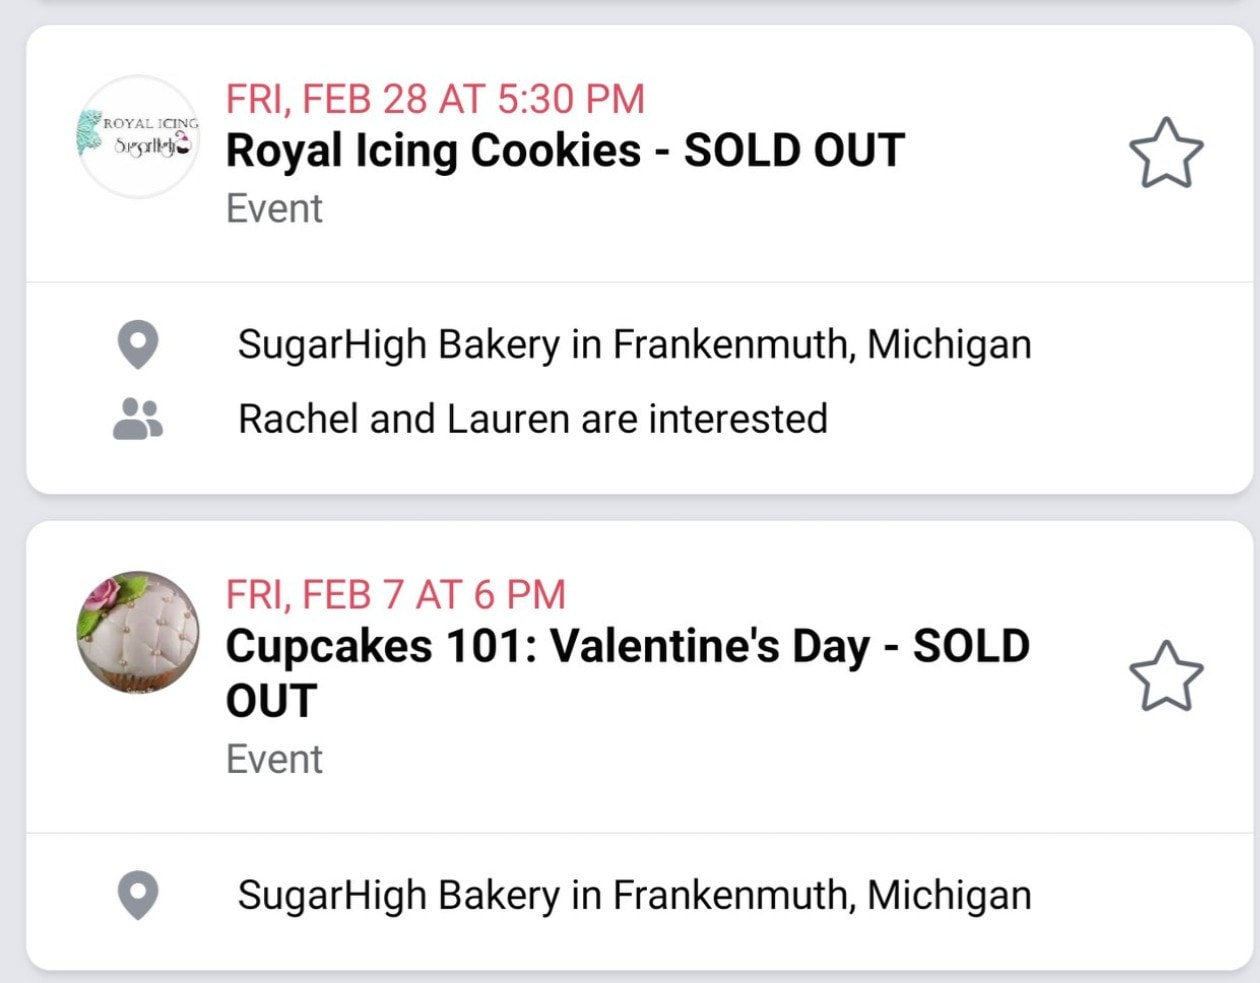Image resolution: width=1260 pixels, height=983 pixels.
Task: Tap SOLD OUT text in Royal Icing title
Action: (794, 151)
